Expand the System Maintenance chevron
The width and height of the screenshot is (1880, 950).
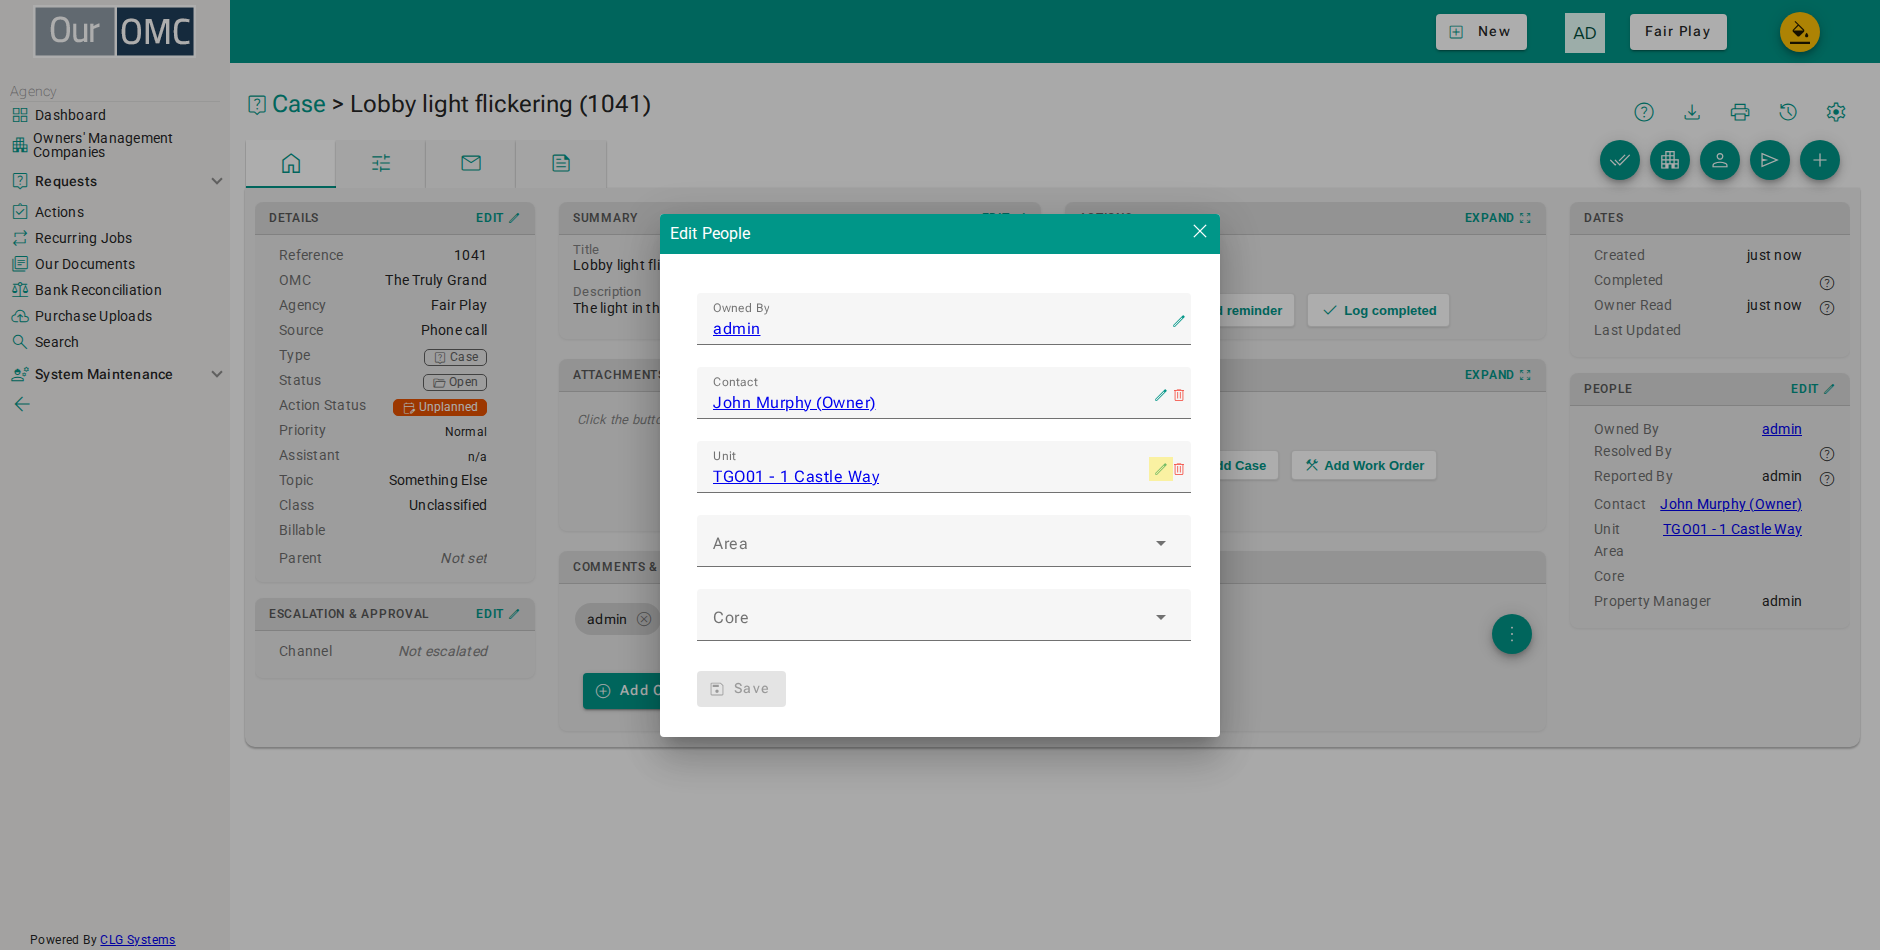[x=217, y=374]
